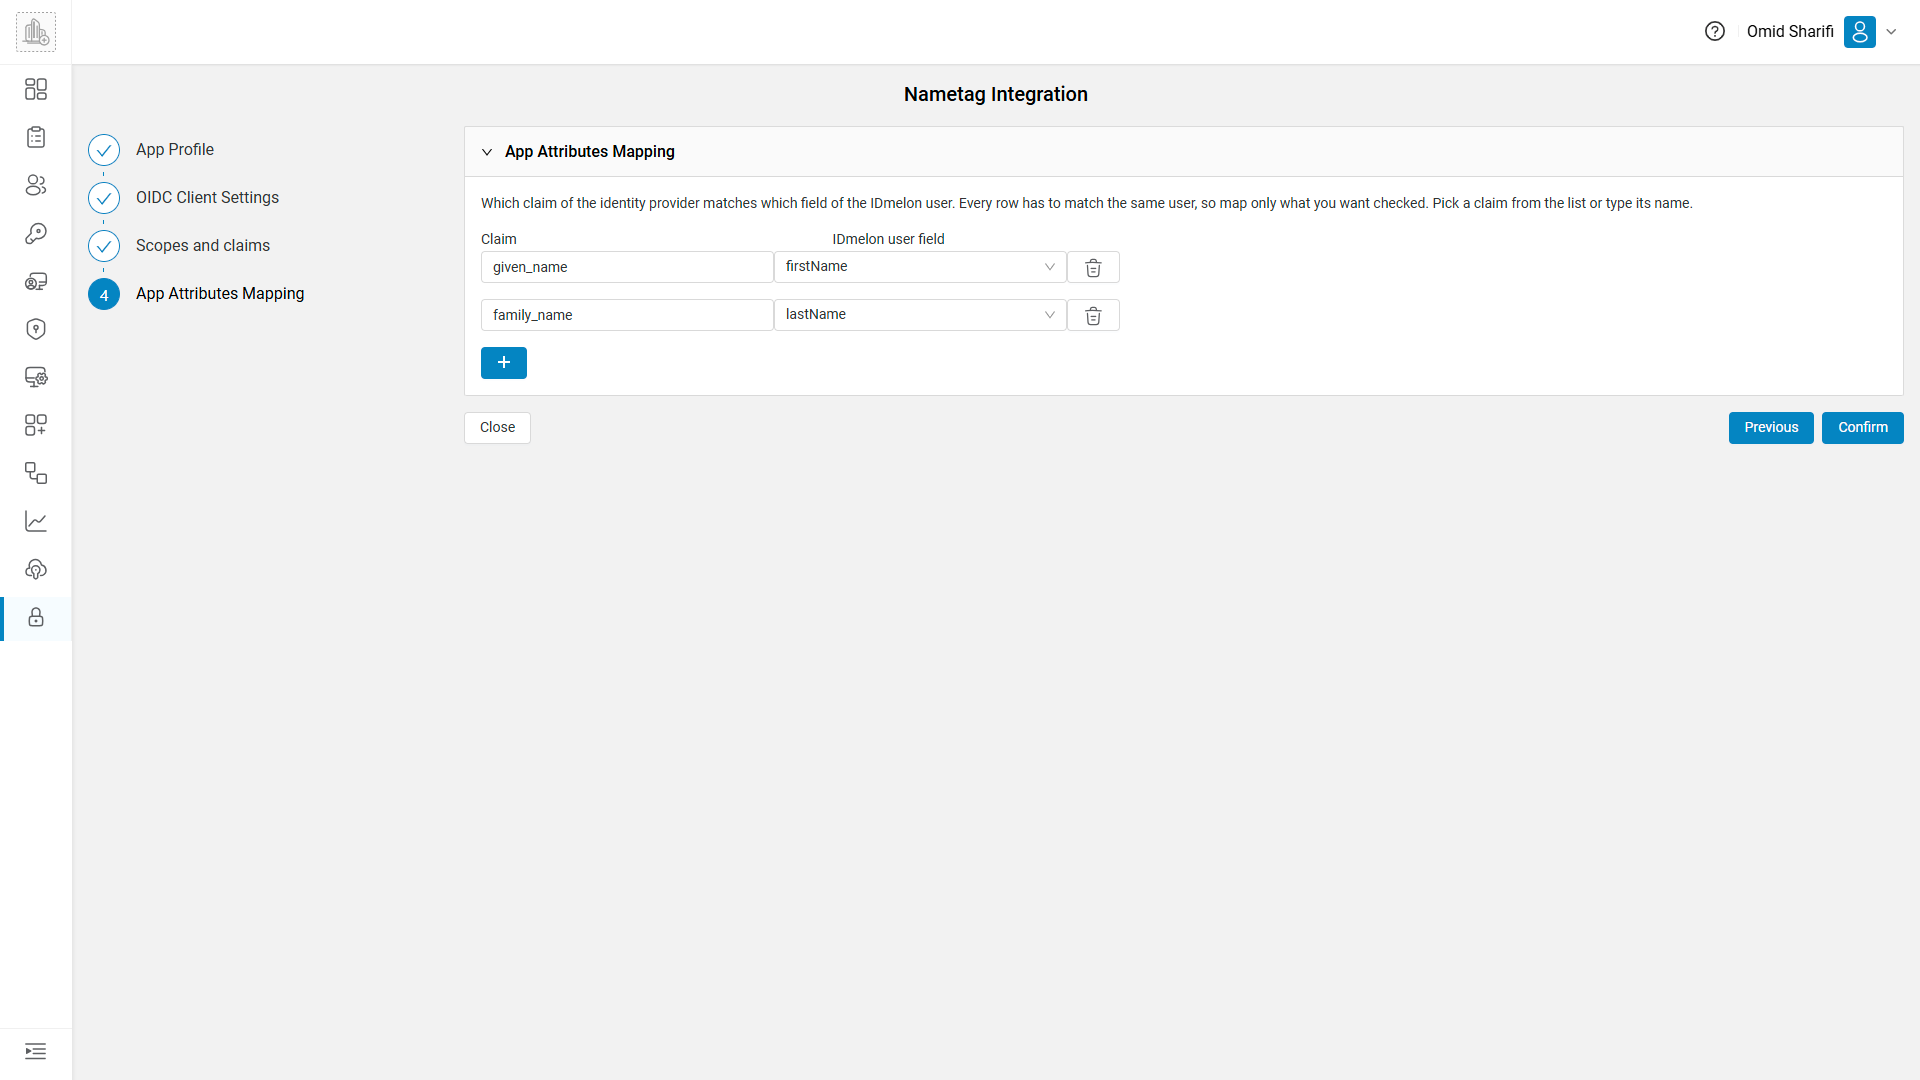Click the Previous button
The image size is (1920, 1080).
pos(1771,427)
